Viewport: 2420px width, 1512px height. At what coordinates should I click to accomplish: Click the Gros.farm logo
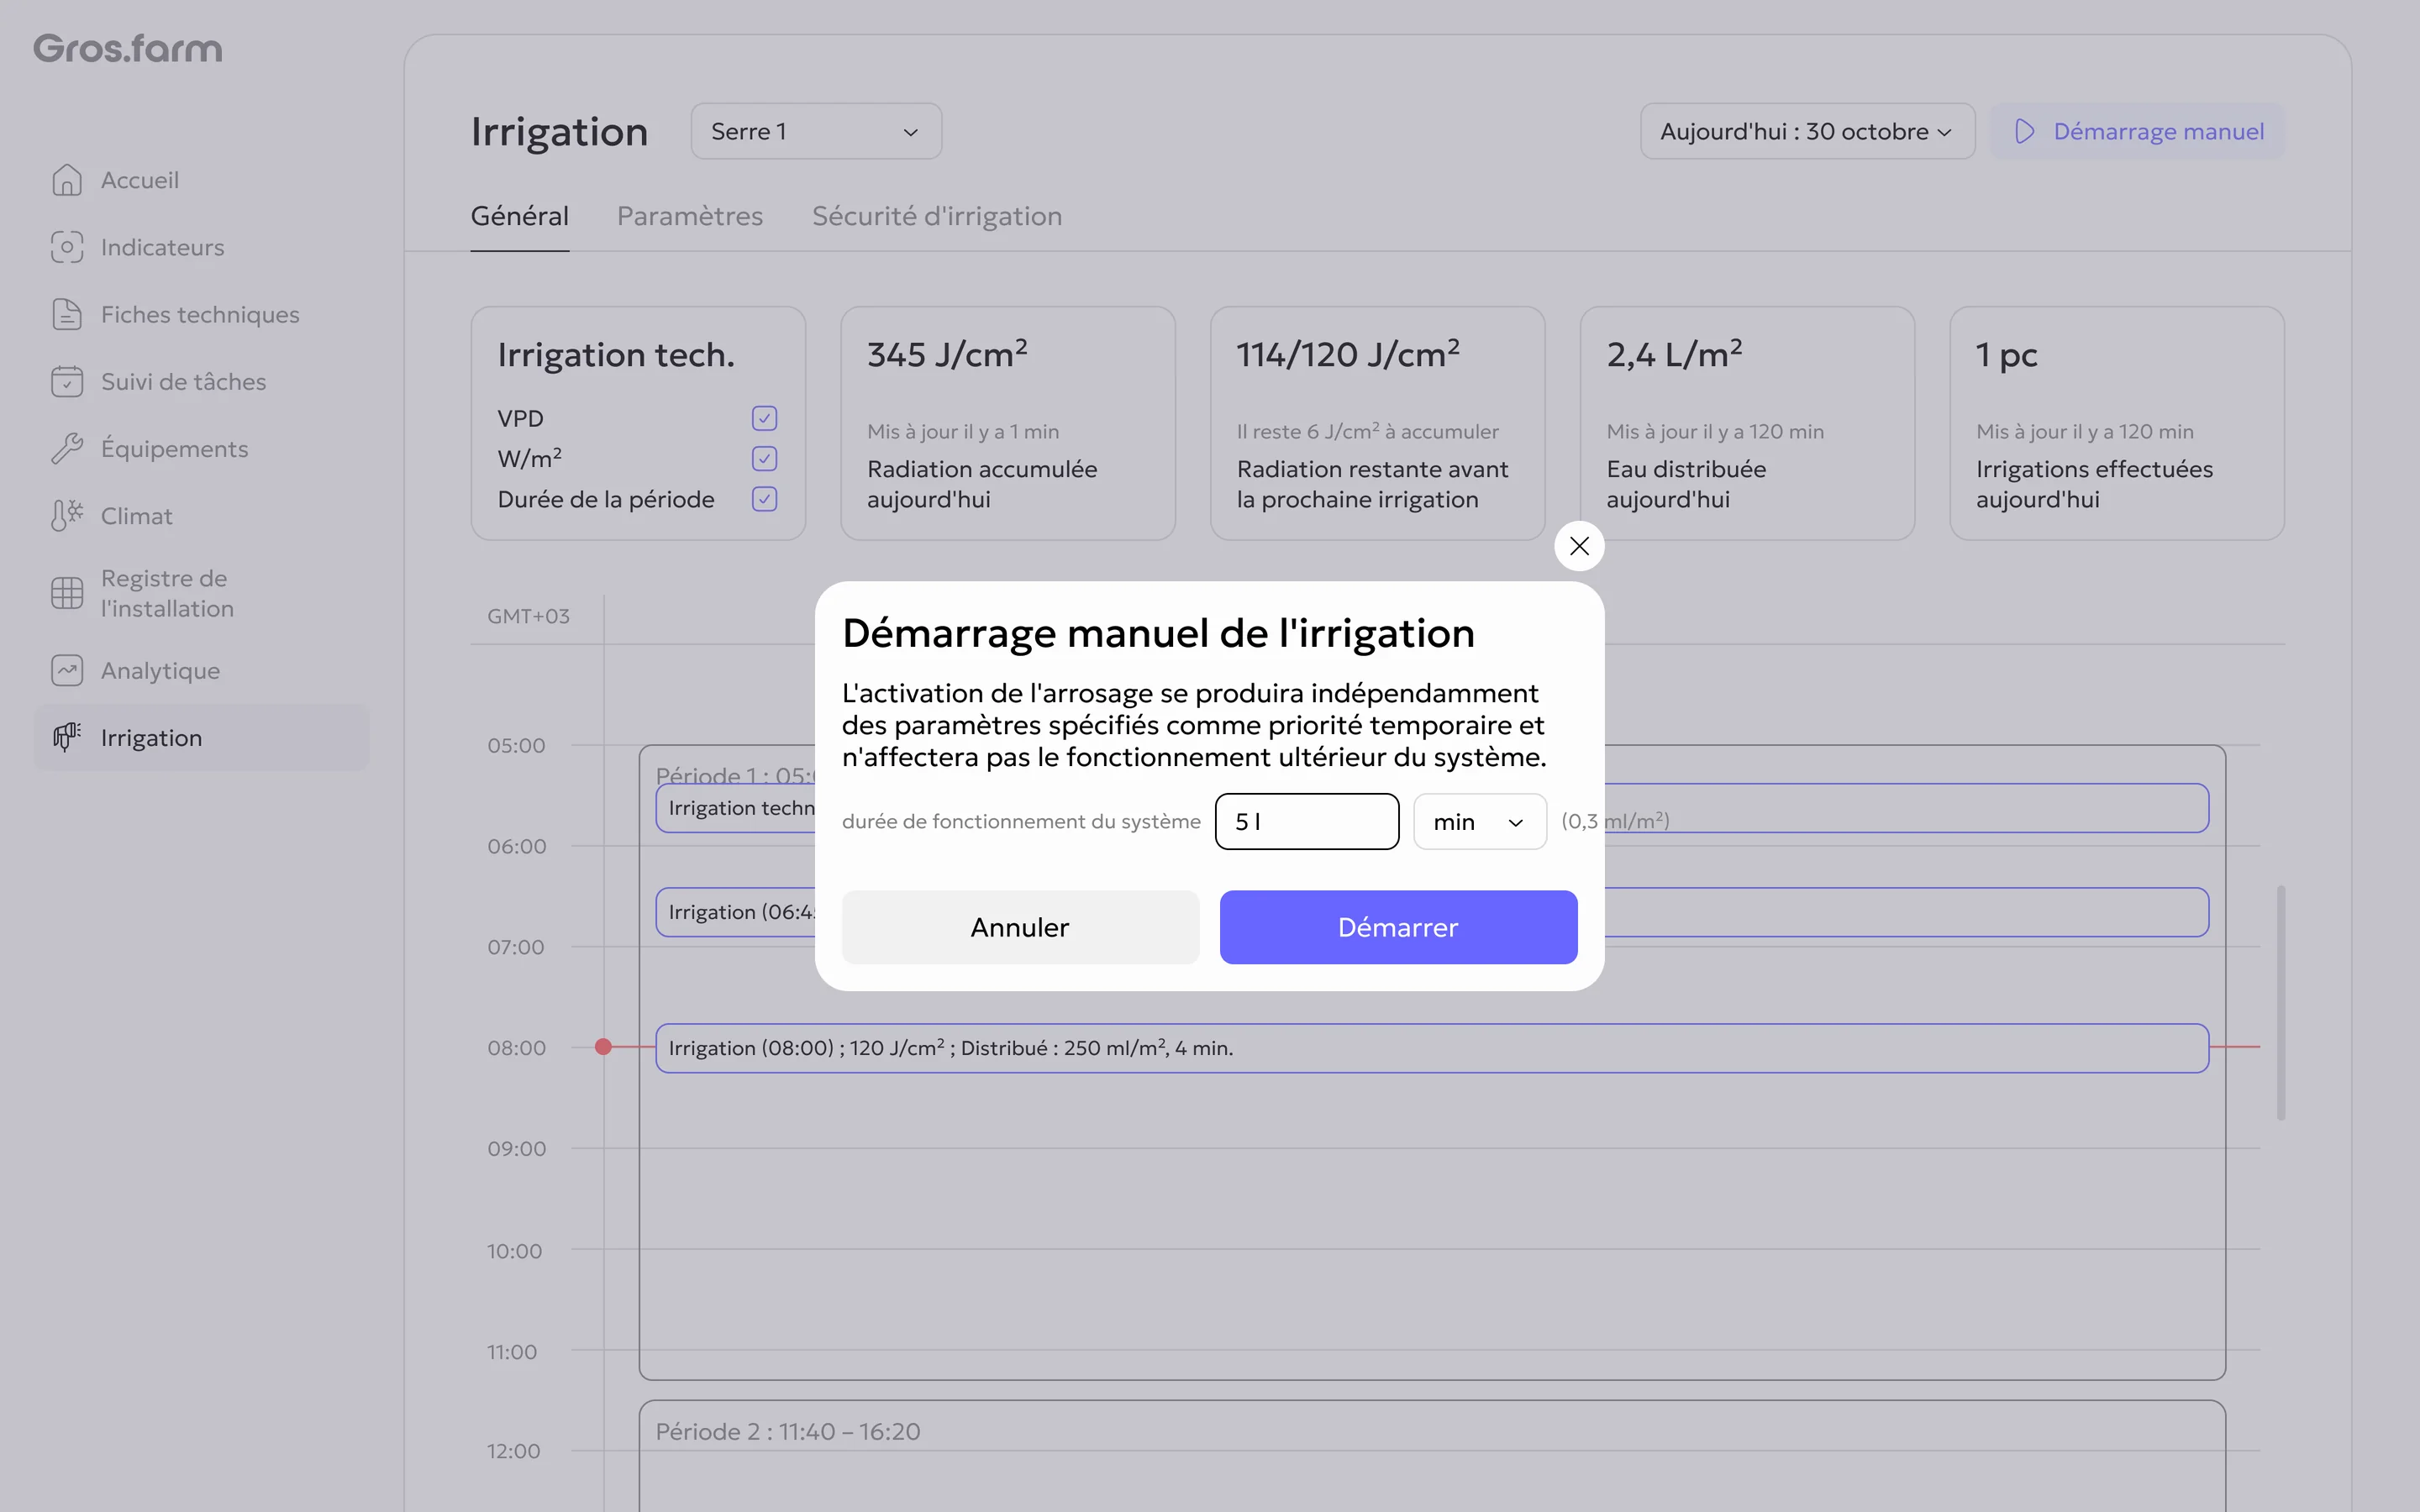(x=128, y=48)
